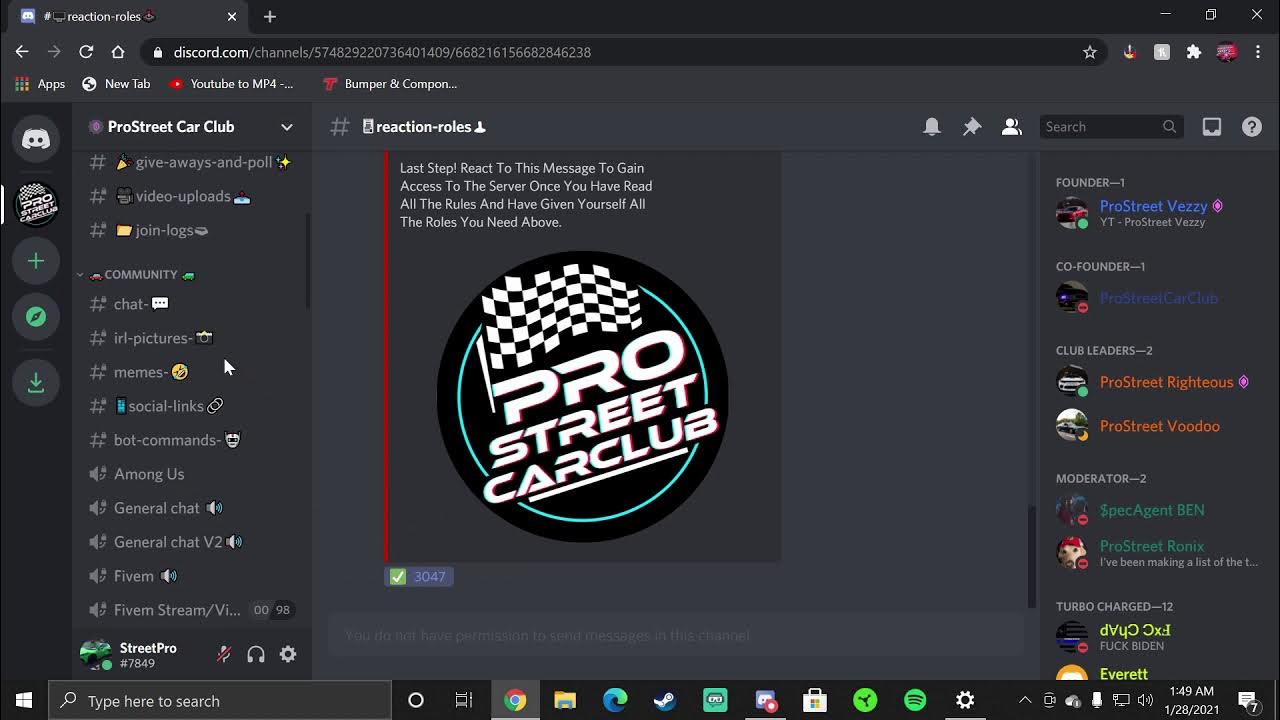Open a new Chrome tab

coord(270,16)
